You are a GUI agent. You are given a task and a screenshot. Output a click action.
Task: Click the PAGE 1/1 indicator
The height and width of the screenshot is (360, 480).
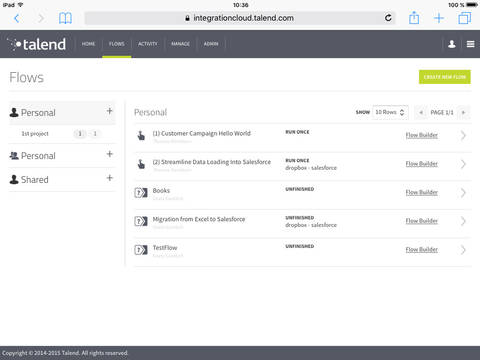pyautogui.click(x=442, y=112)
